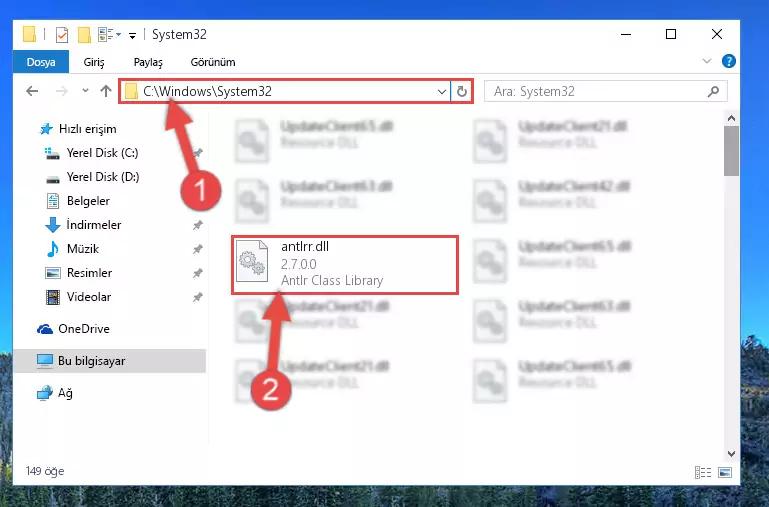Viewport: 769px width, 507px height.
Task: Click the C:\Windows\System32 address bar
Action: pos(284,91)
